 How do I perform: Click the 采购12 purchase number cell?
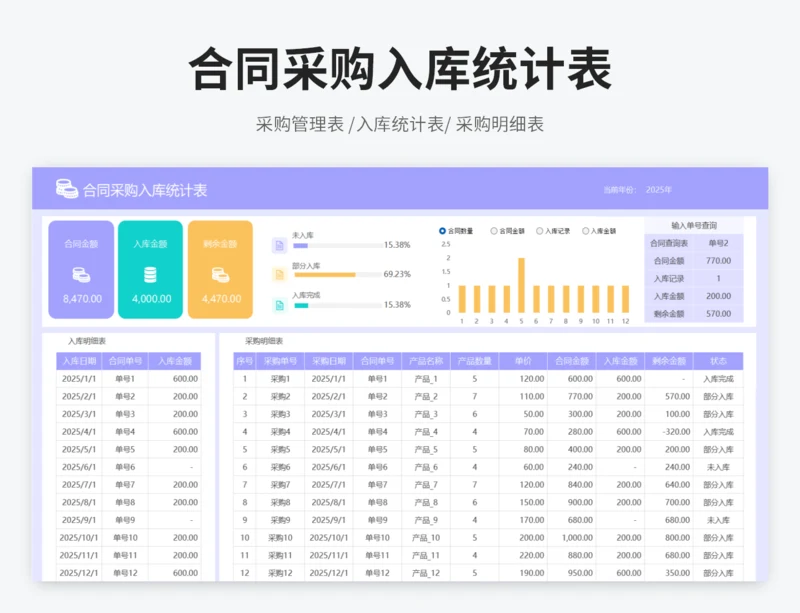point(280,573)
